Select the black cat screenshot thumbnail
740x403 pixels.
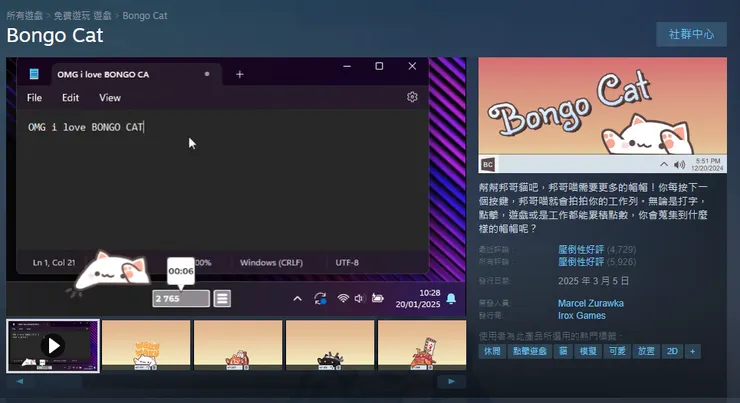[330, 345]
